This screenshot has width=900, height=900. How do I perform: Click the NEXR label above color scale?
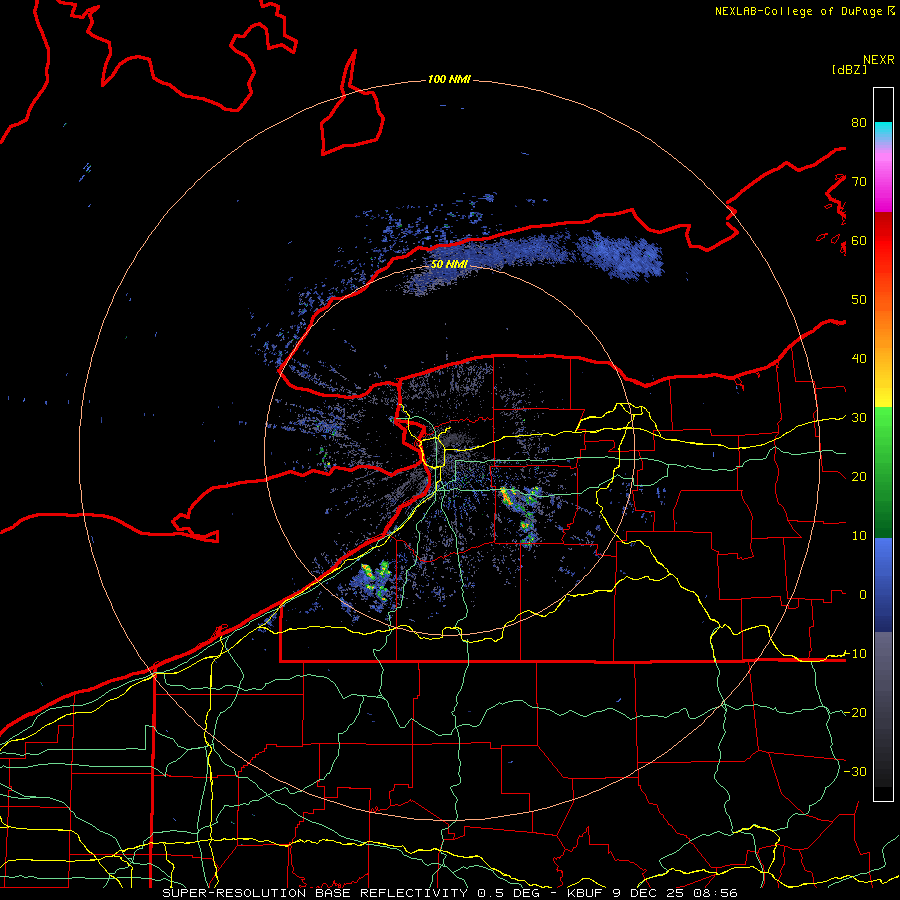(x=878, y=60)
